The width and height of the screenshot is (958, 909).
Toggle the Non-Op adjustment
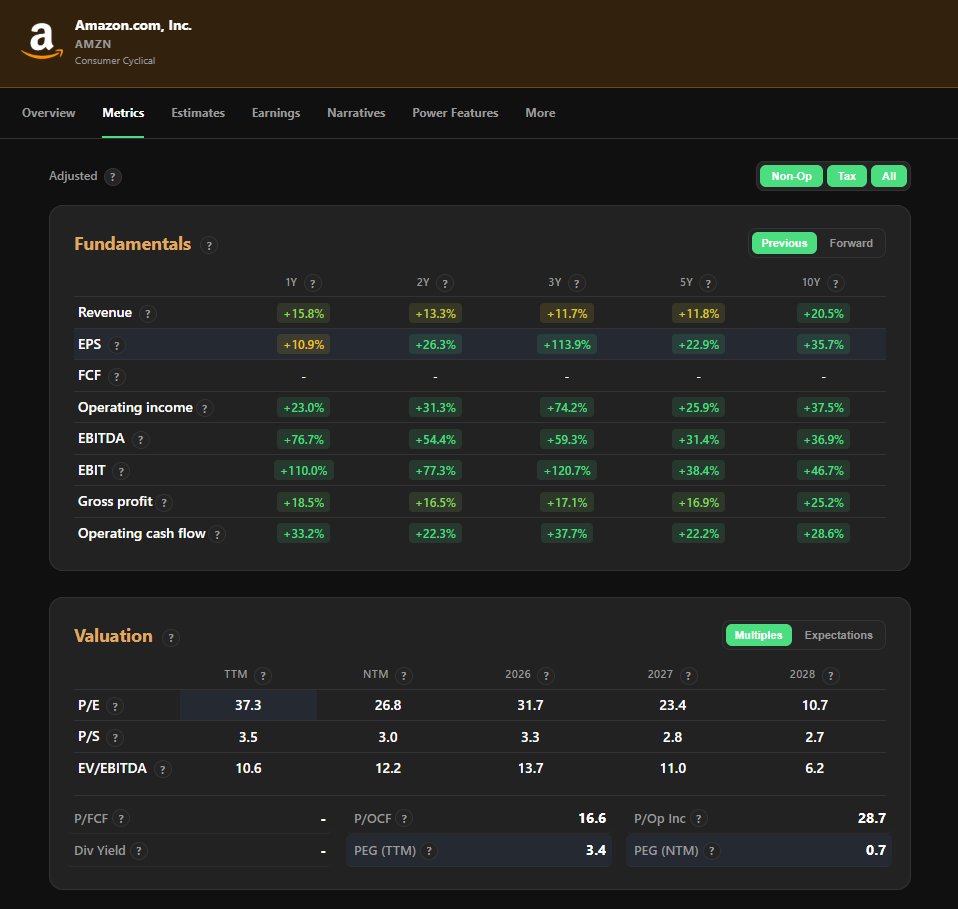pyautogui.click(x=791, y=176)
